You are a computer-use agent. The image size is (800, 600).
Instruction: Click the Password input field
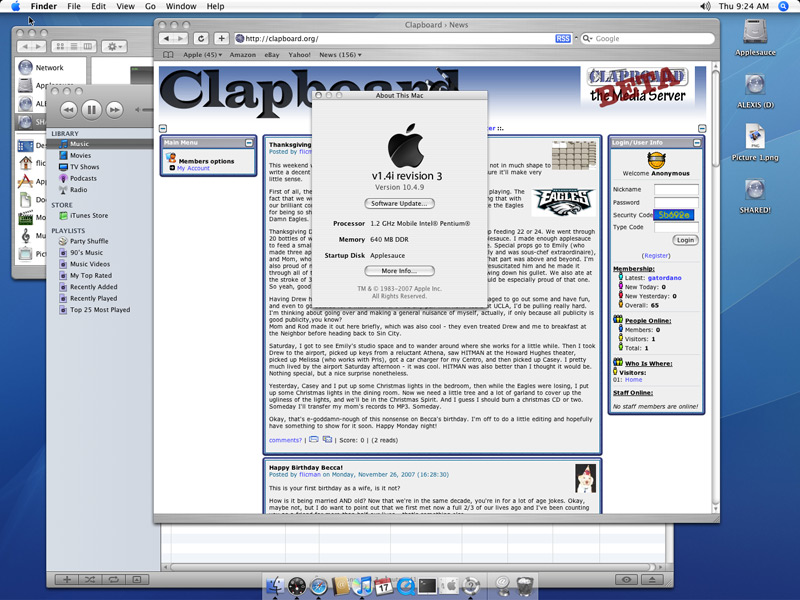tap(676, 203)
